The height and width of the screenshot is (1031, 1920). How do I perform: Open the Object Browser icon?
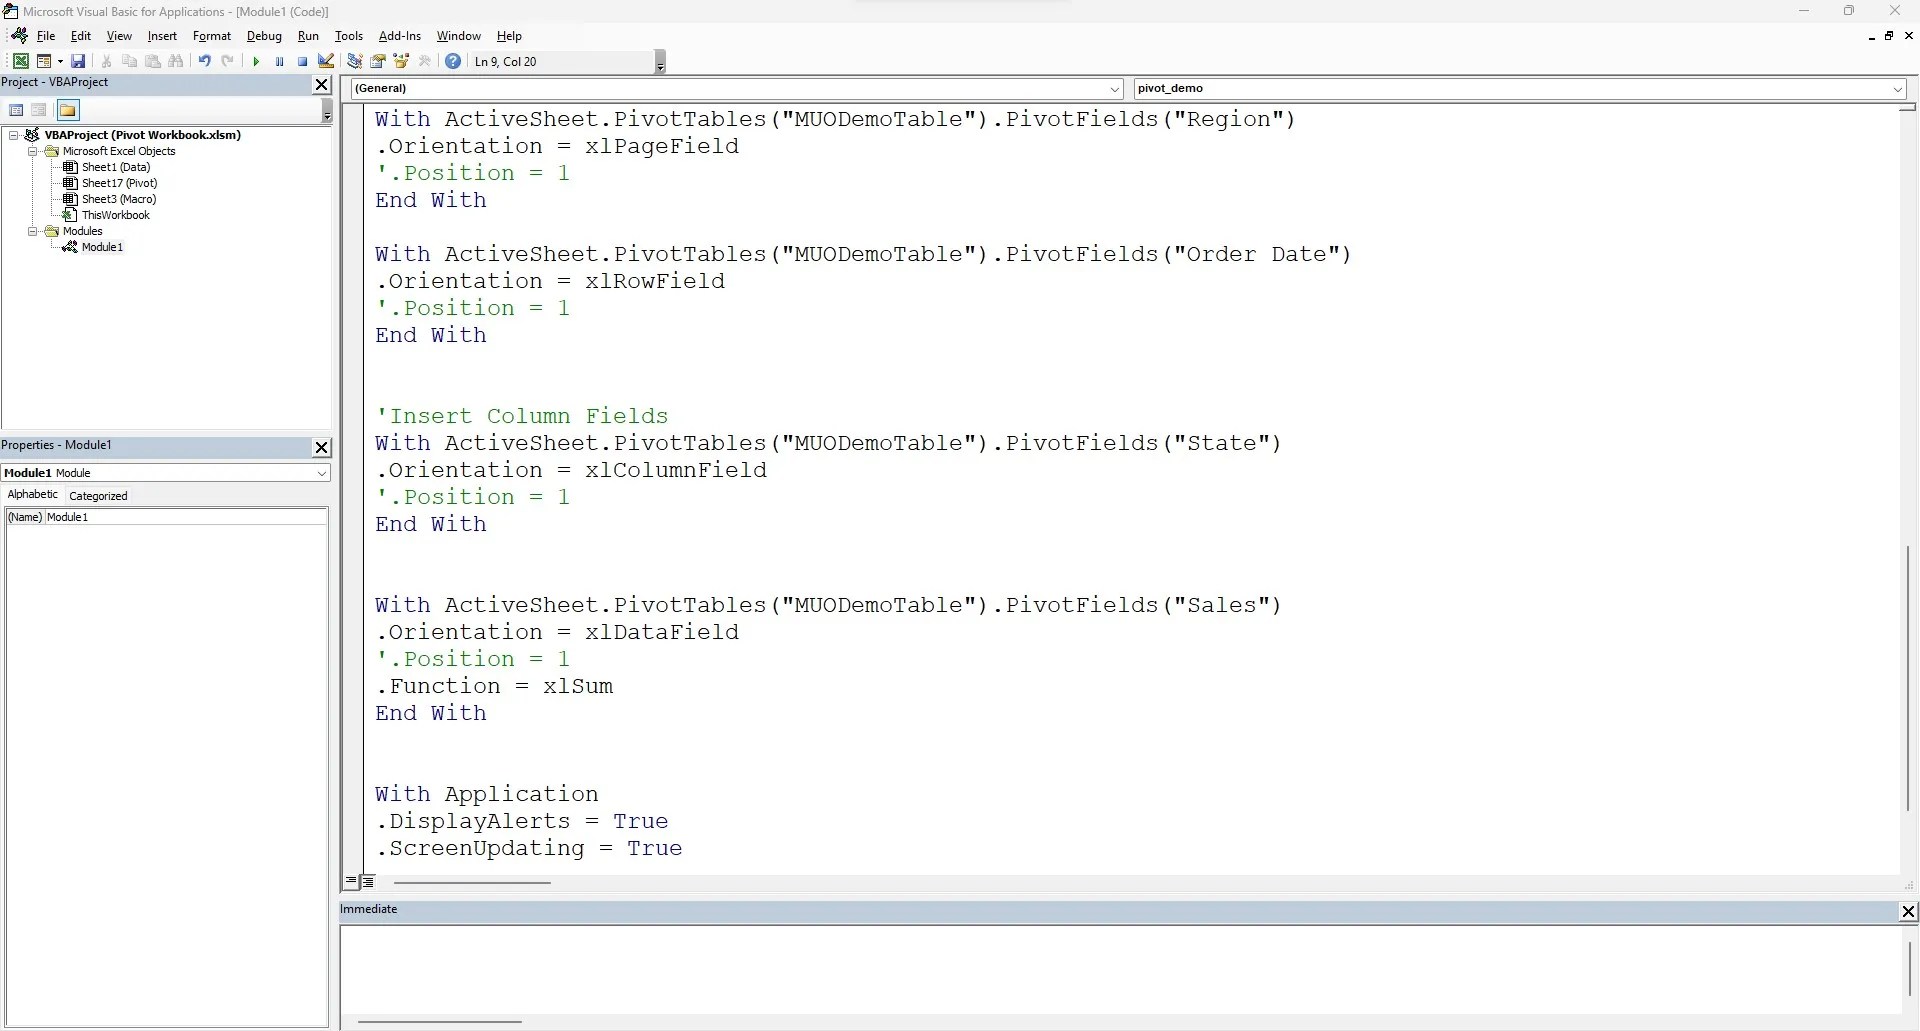[x=403, y=61]
